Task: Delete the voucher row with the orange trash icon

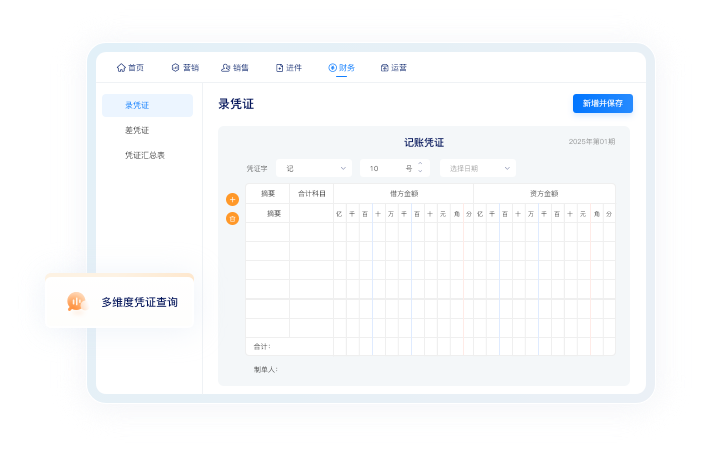Action: pyautogui.click(x=232, y=218)
